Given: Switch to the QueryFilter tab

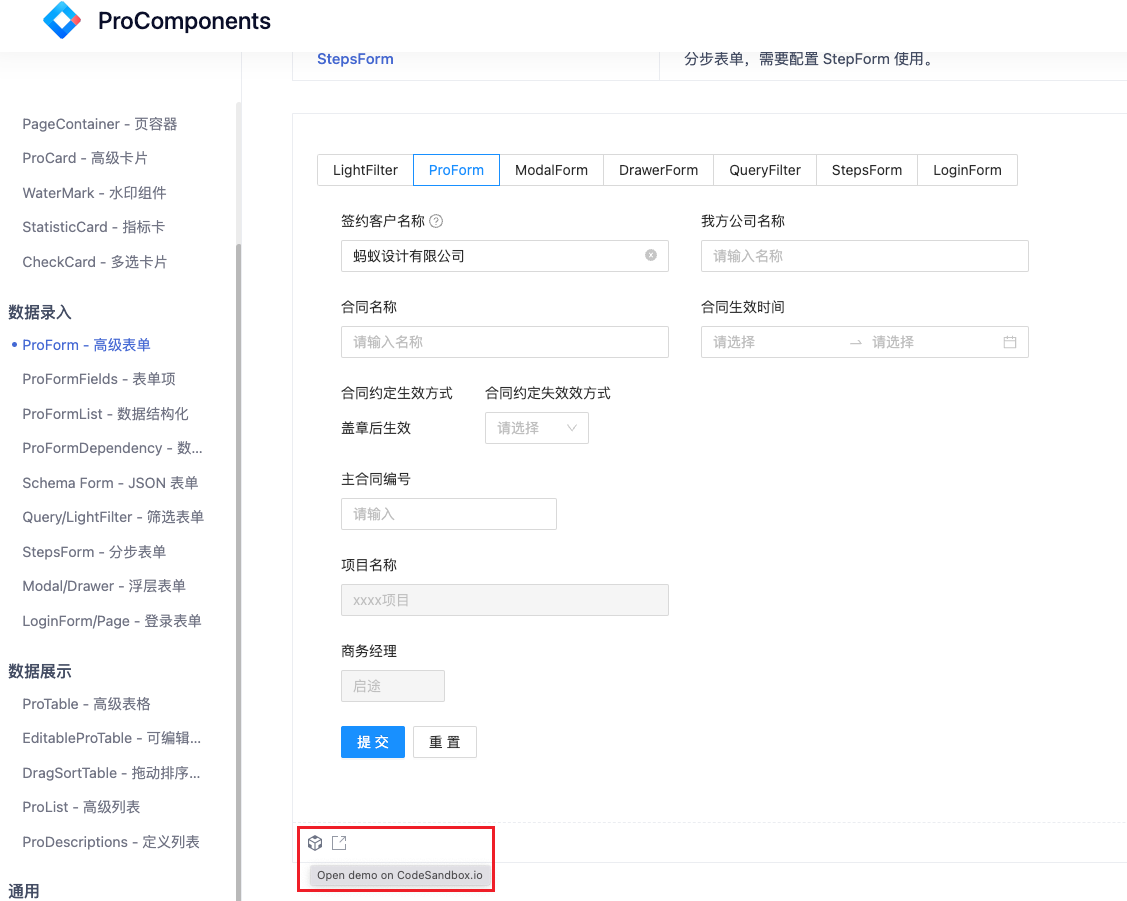Looking at the screenshot, I should [x=764, y=170].
